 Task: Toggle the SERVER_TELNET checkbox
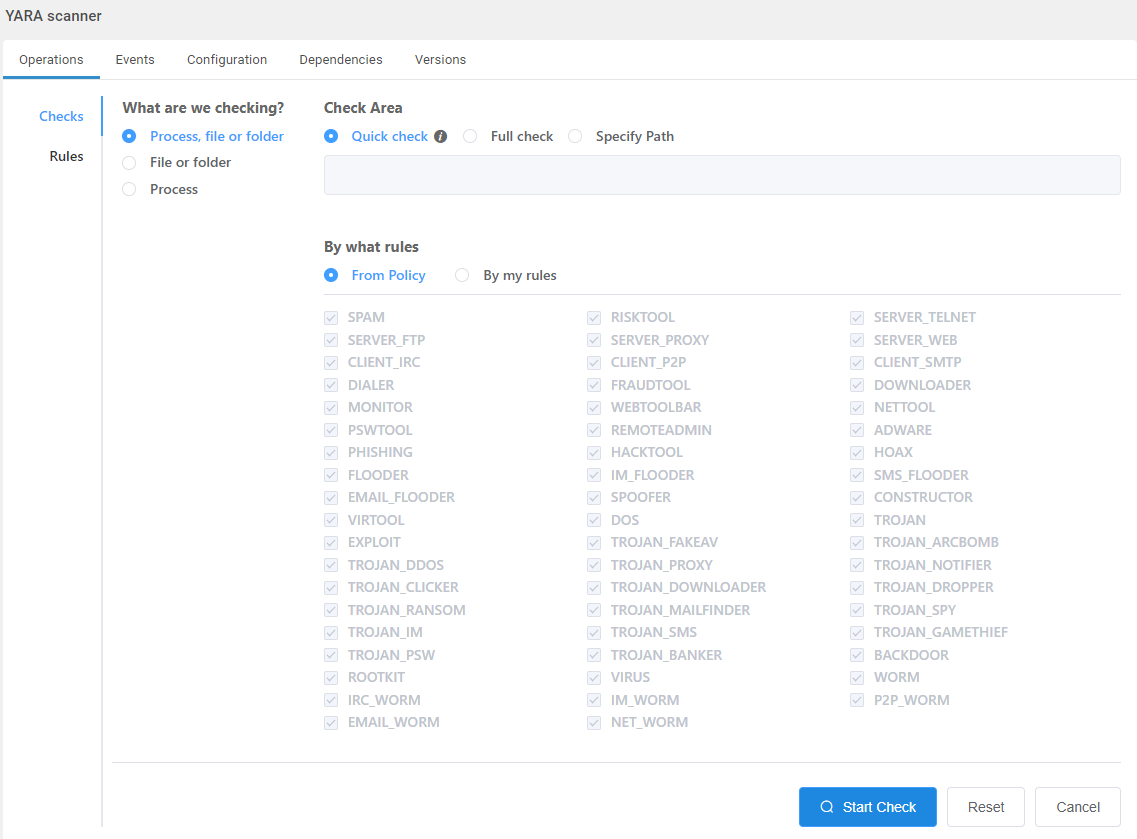857,318
